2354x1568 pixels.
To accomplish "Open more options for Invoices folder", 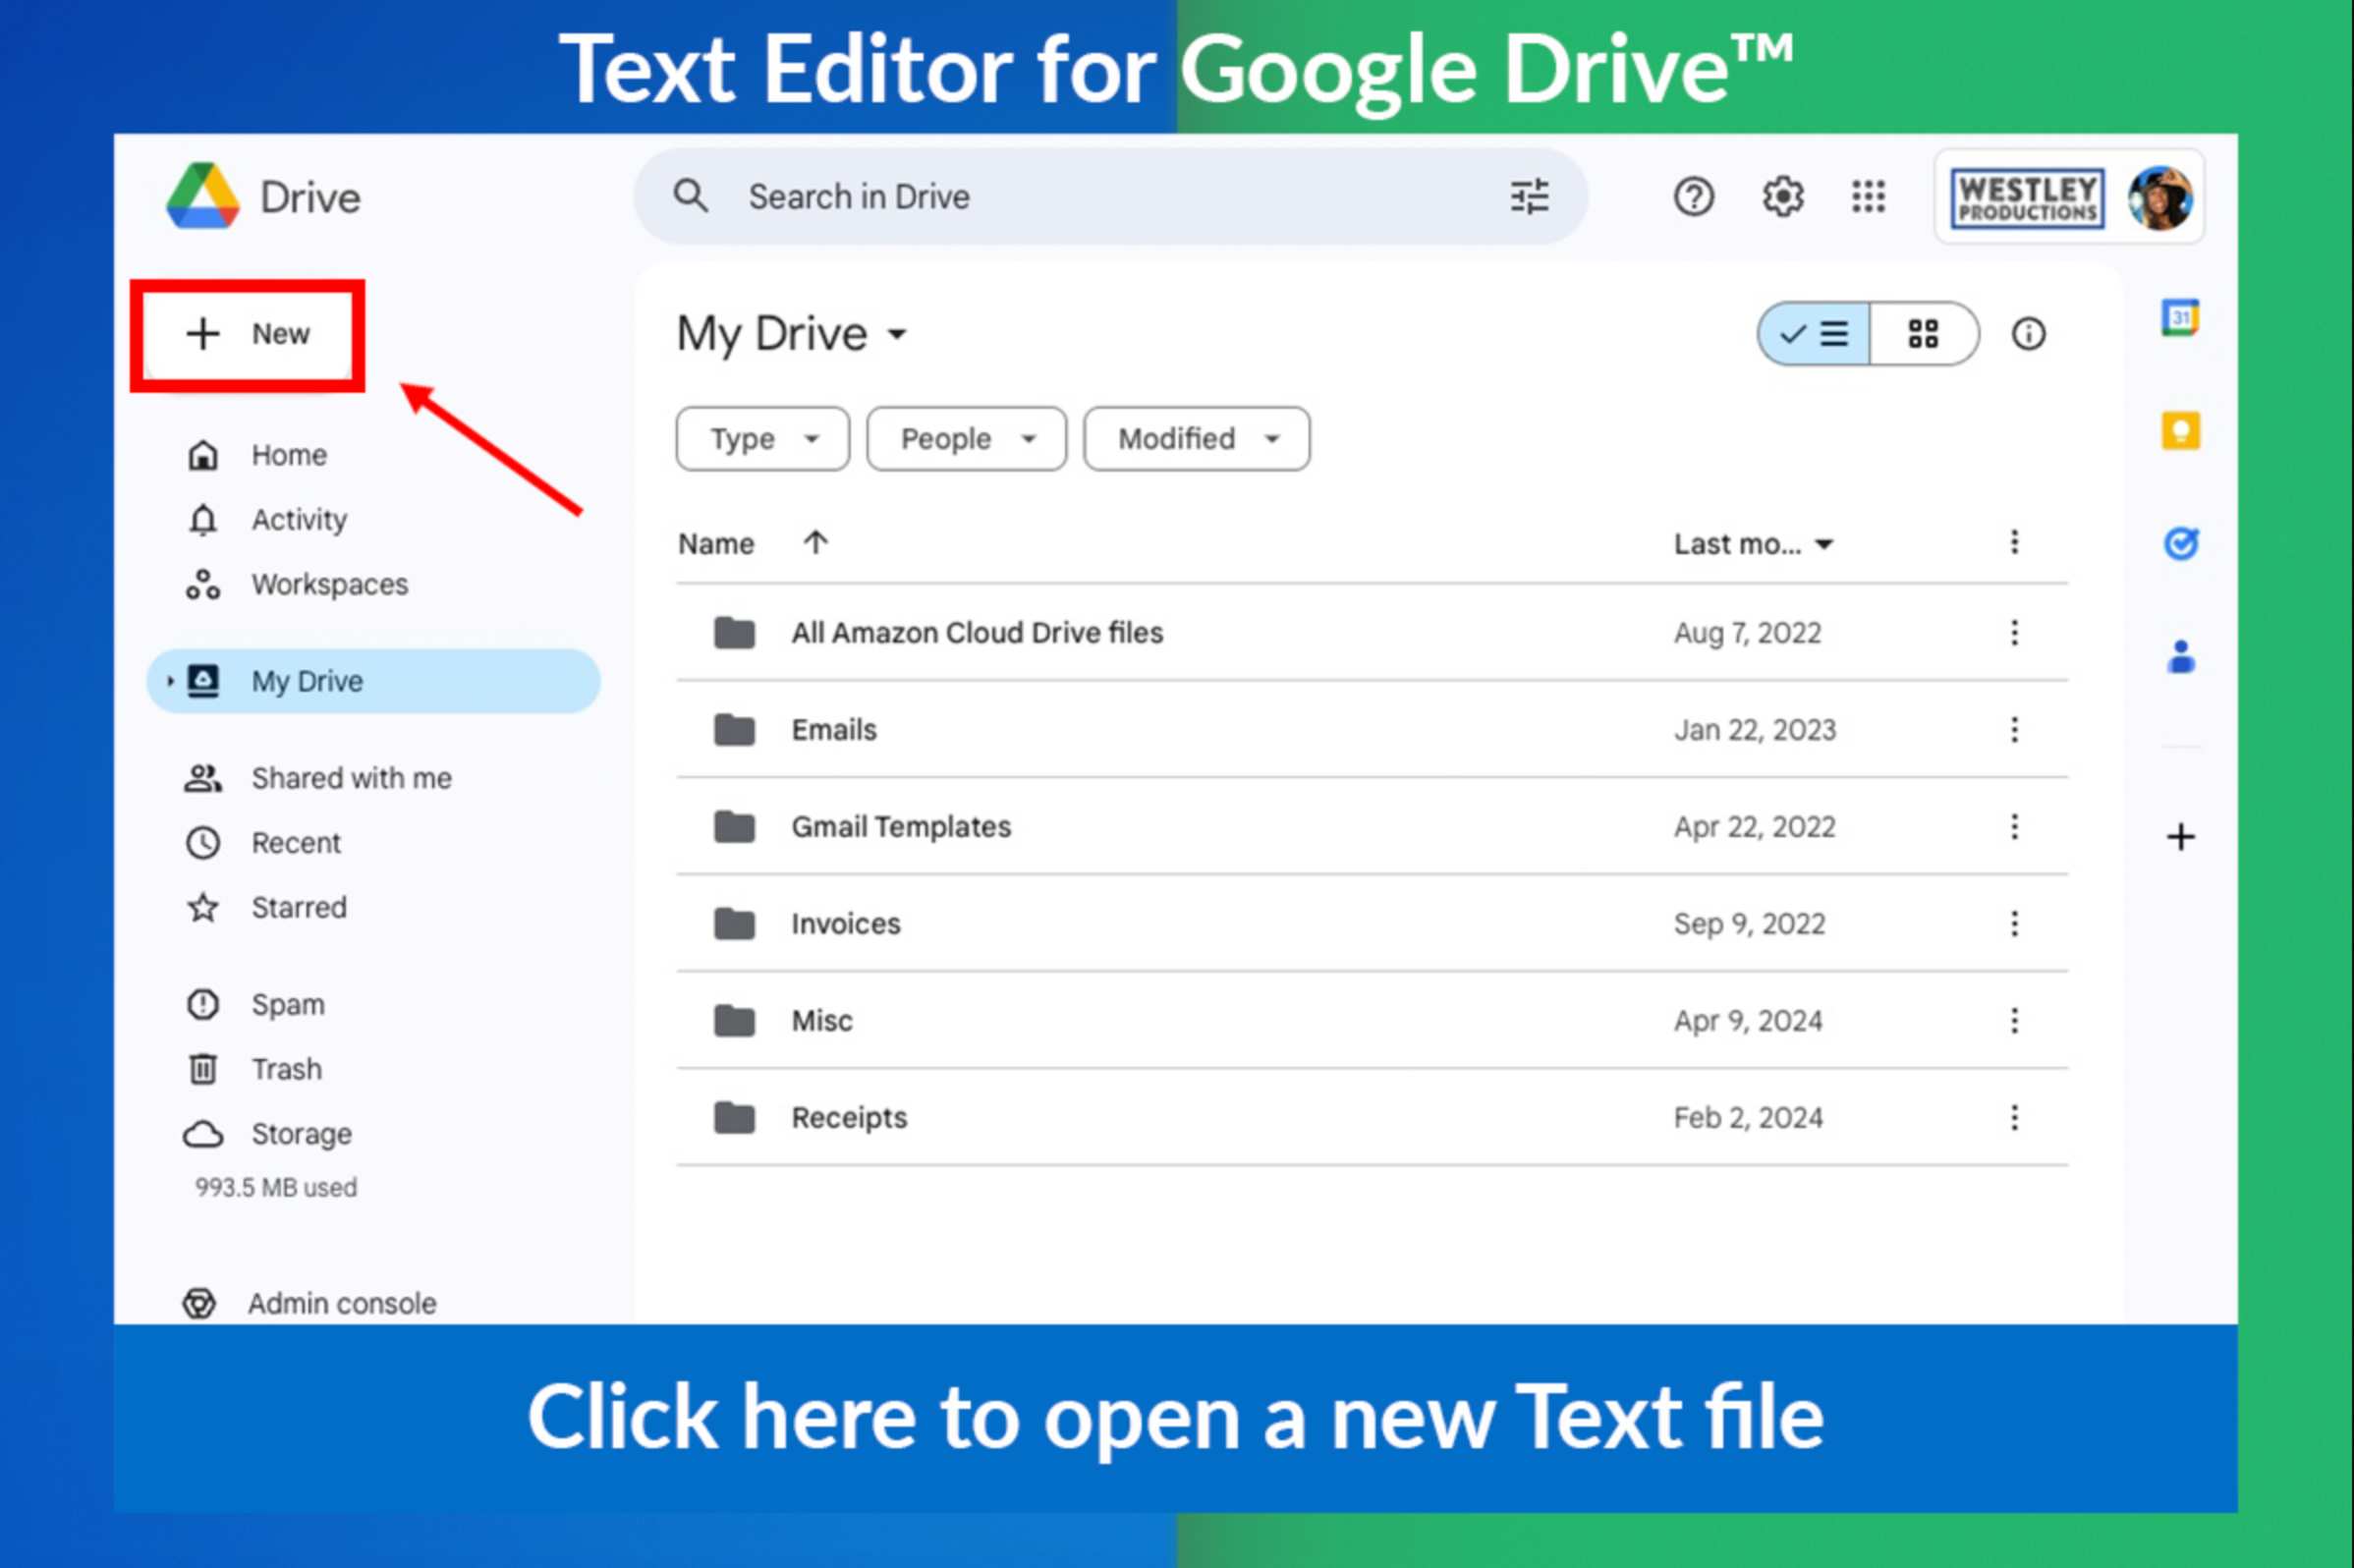I will coord(2014,923).
